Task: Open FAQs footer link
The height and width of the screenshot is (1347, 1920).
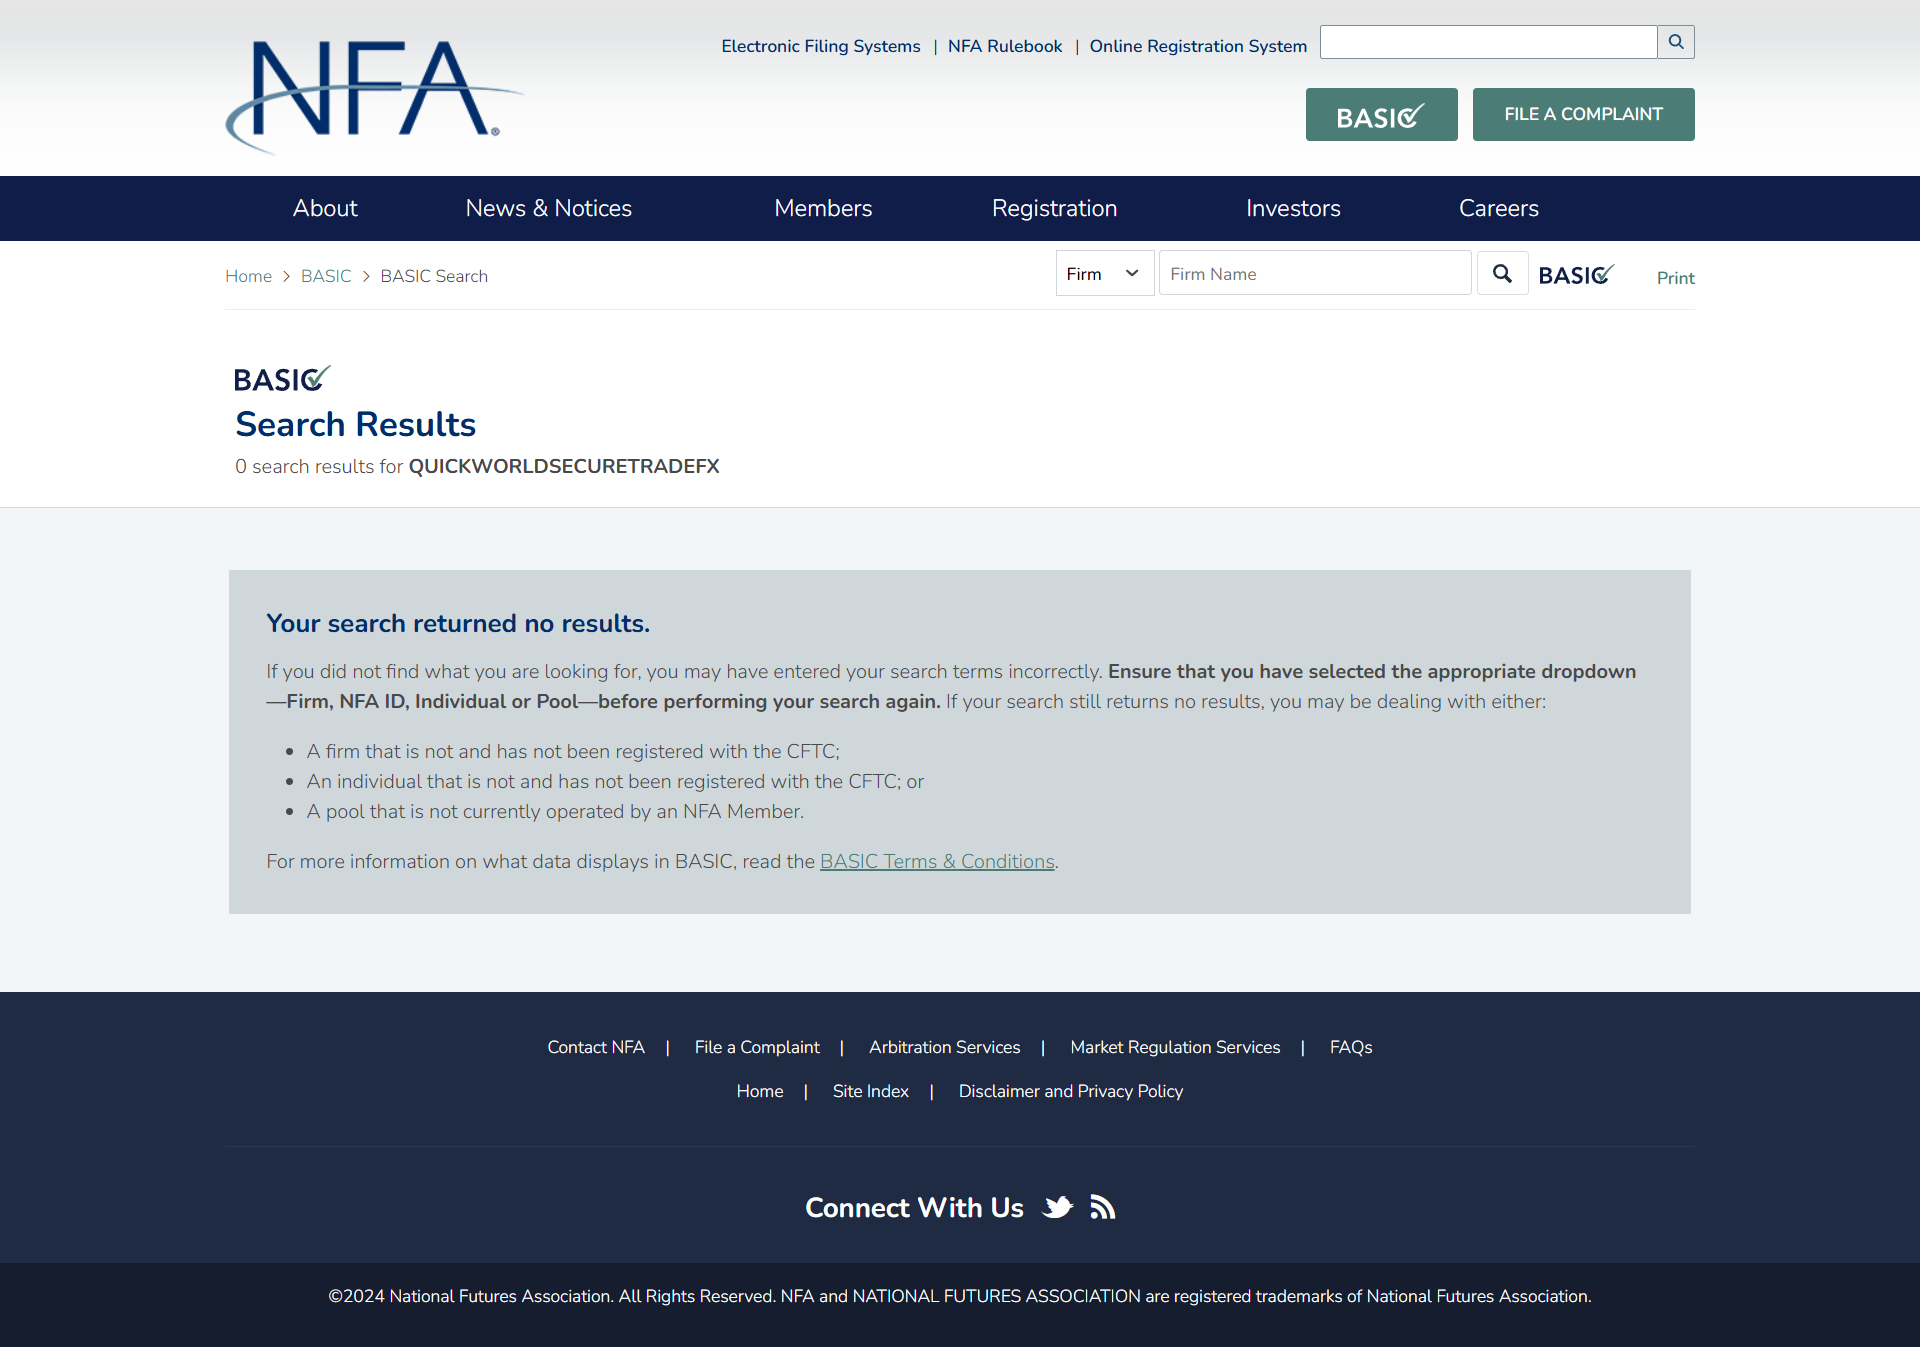Action: (1351, 1047)
